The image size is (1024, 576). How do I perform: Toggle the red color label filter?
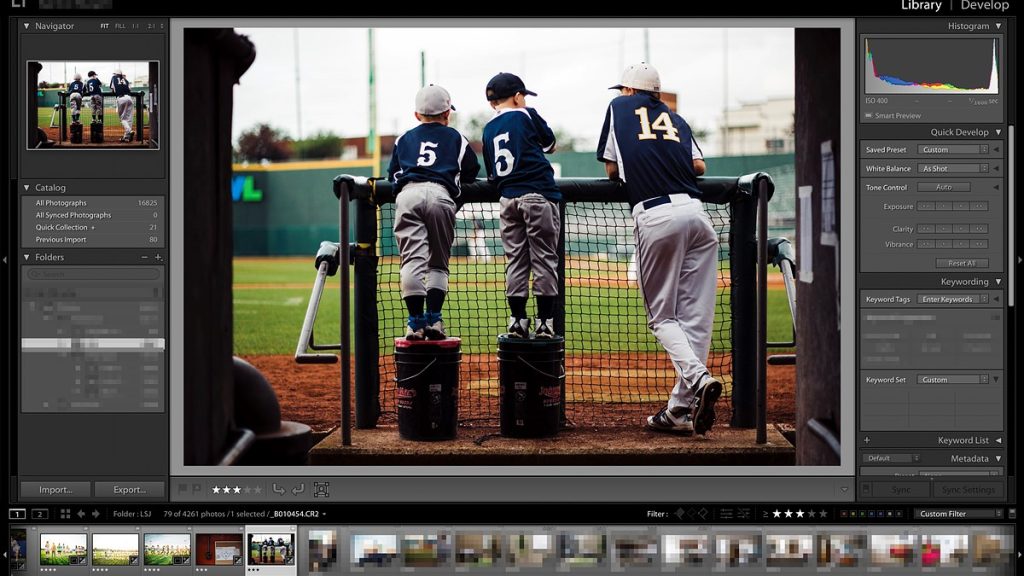pos(844,514)
